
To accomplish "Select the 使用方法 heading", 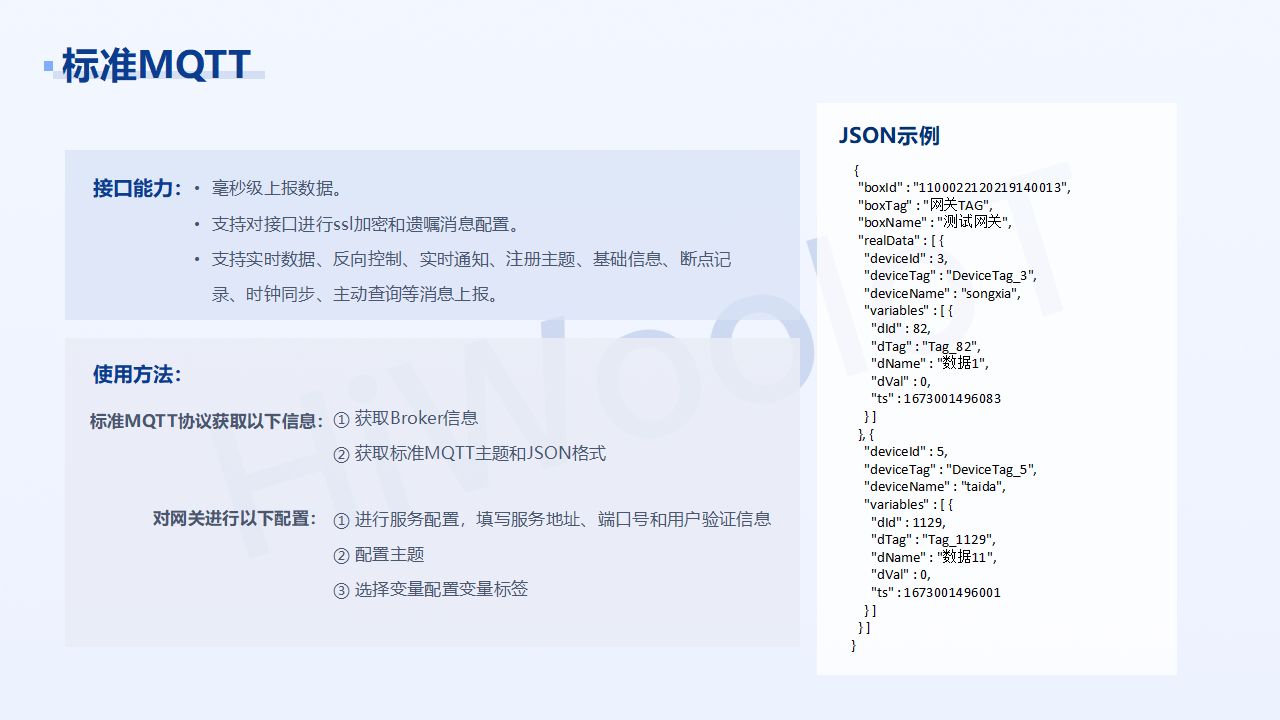I will click(137, 374).
